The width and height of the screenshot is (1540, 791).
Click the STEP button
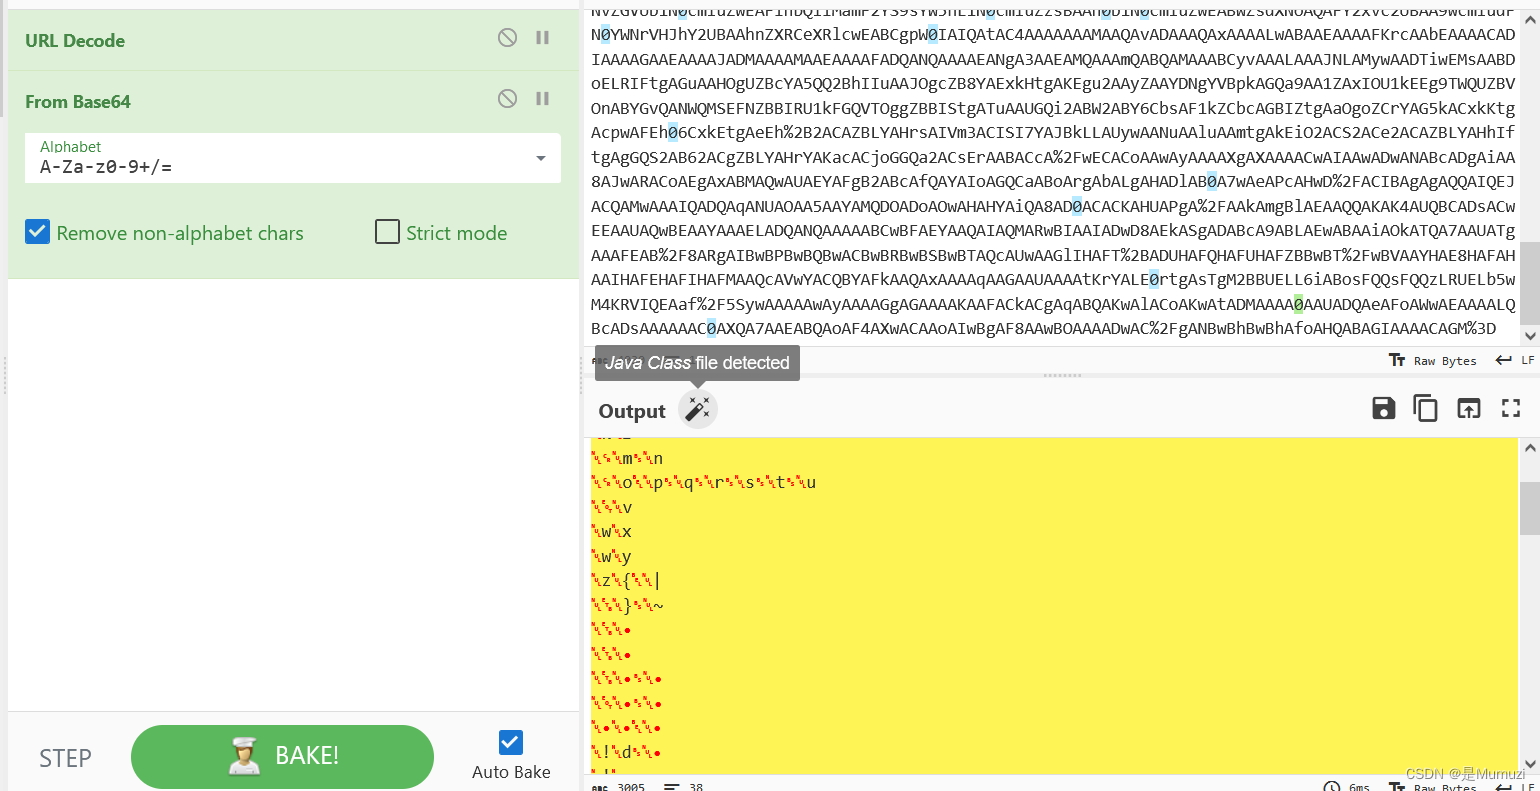[x=65, y=758]
